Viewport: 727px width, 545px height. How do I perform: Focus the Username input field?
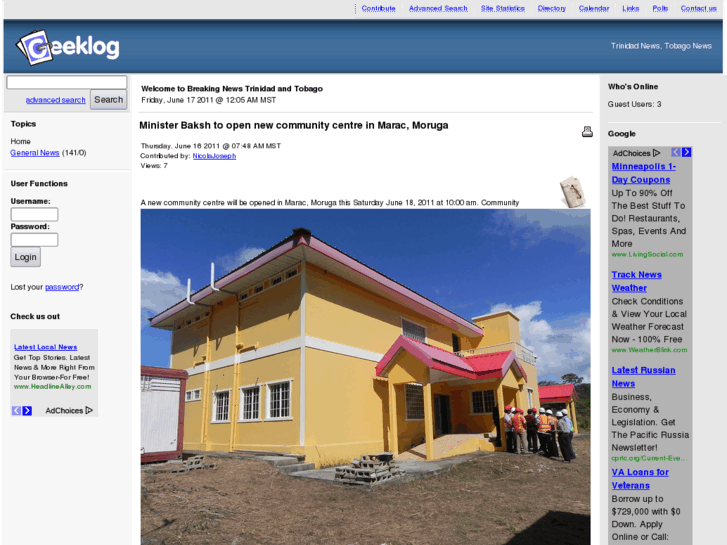(x=34, y=214)
